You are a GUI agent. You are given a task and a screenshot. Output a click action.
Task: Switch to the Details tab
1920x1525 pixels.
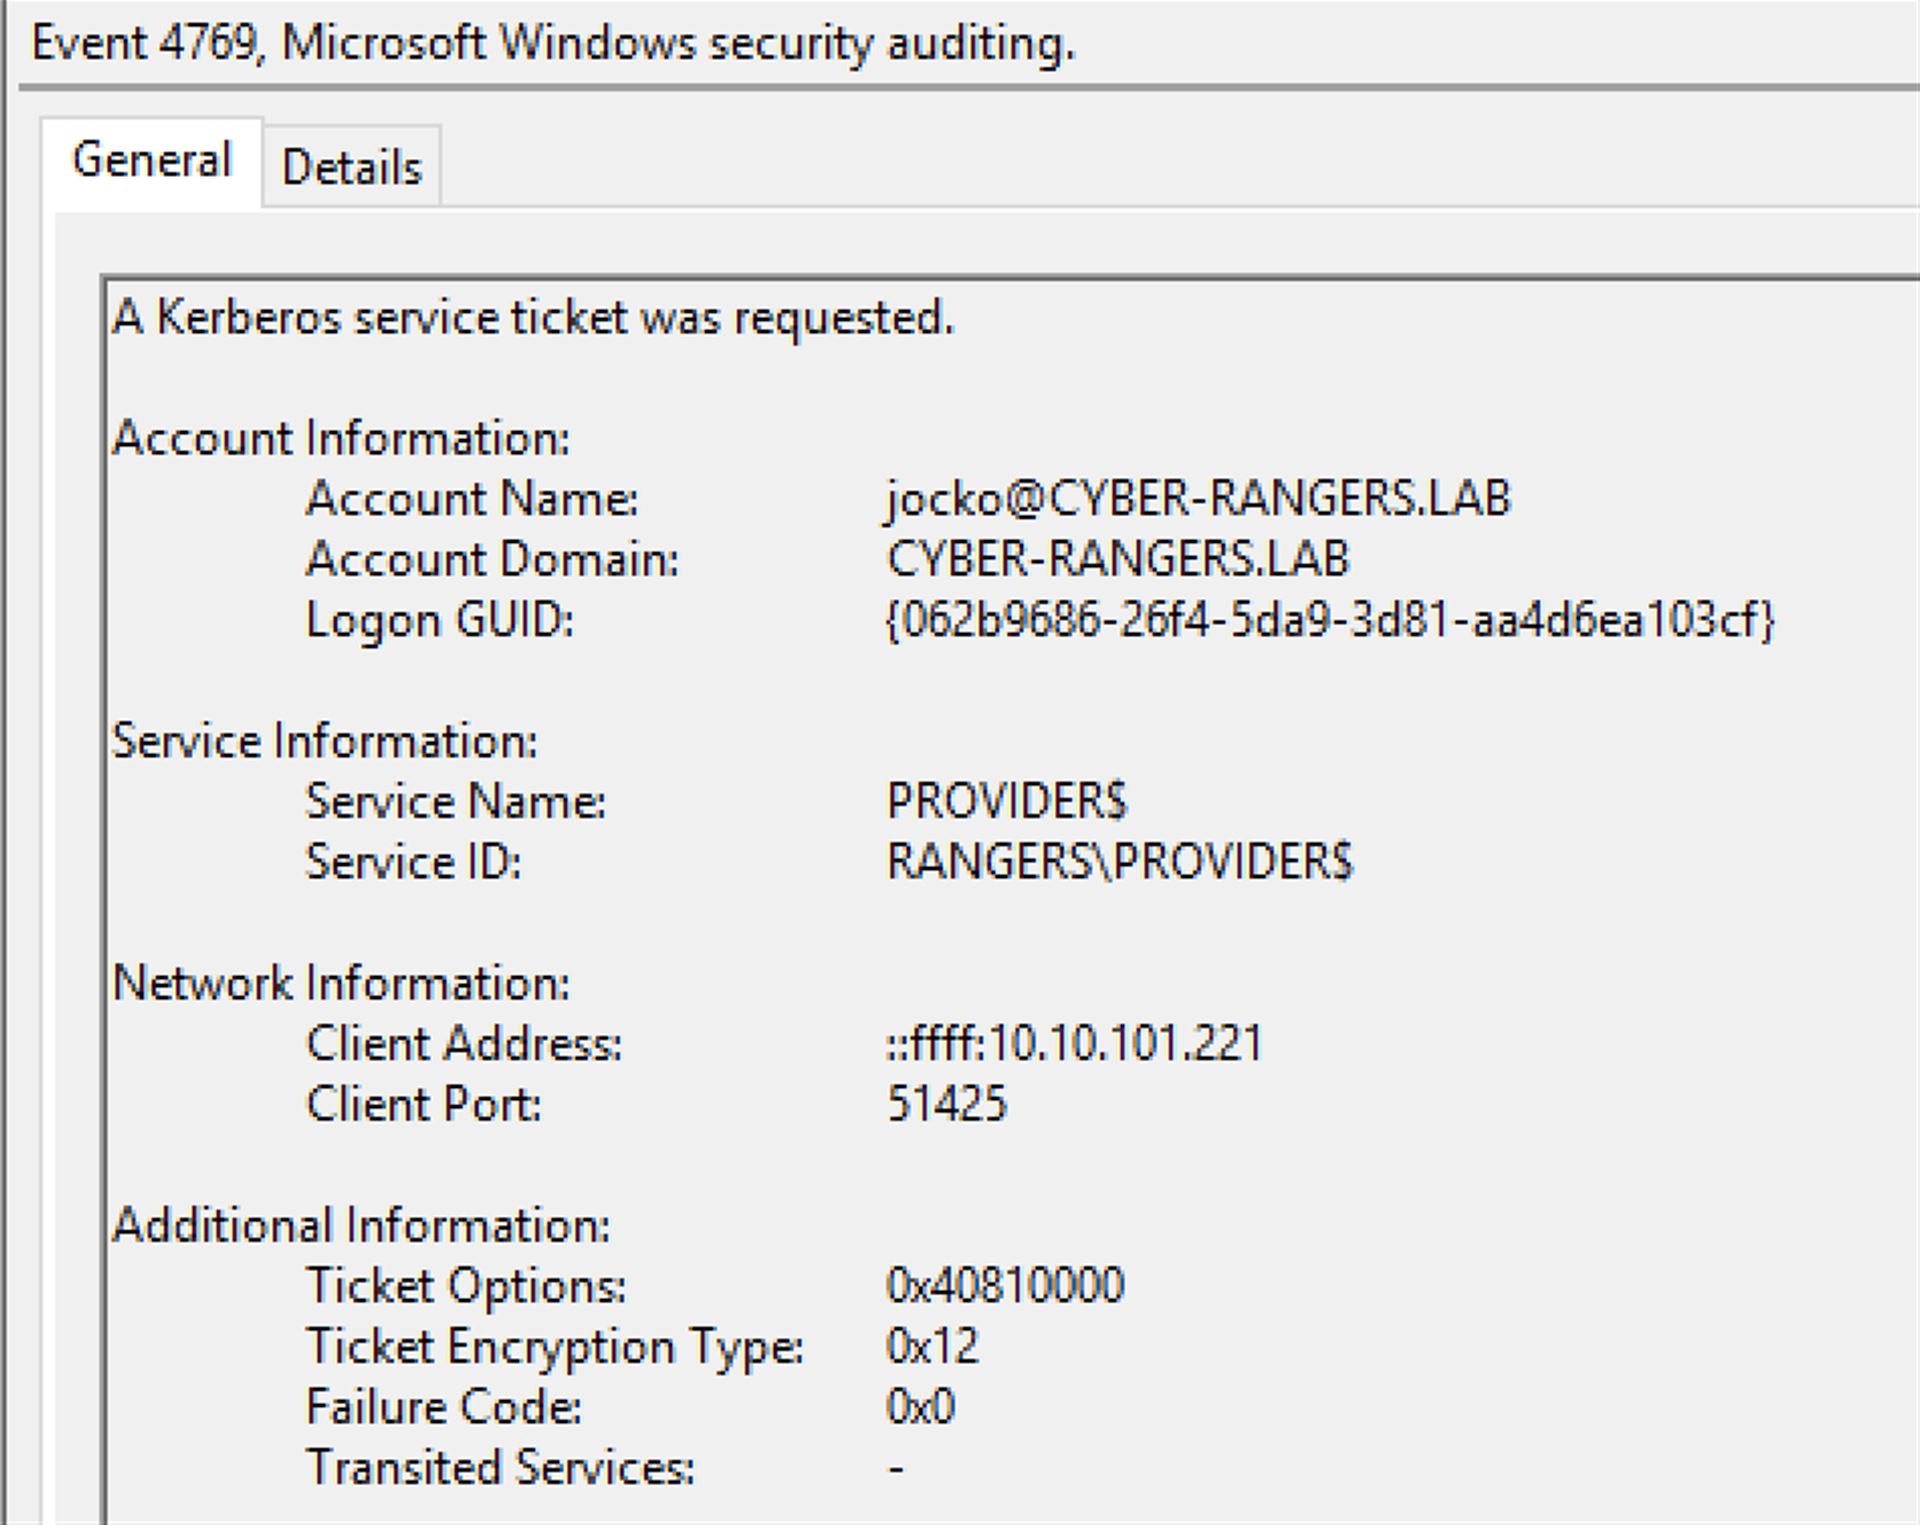[x=351, y=167]
